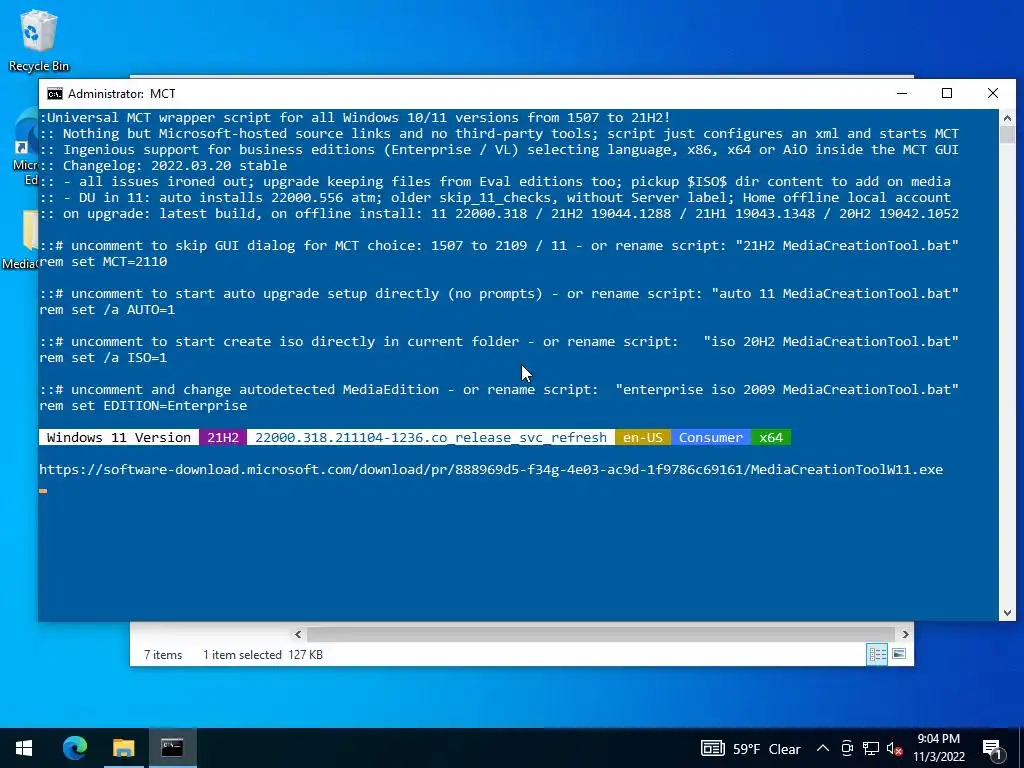Click the muted volume tray icon
This screenshot has height=768, width=1024.
(x=895, y=748)
